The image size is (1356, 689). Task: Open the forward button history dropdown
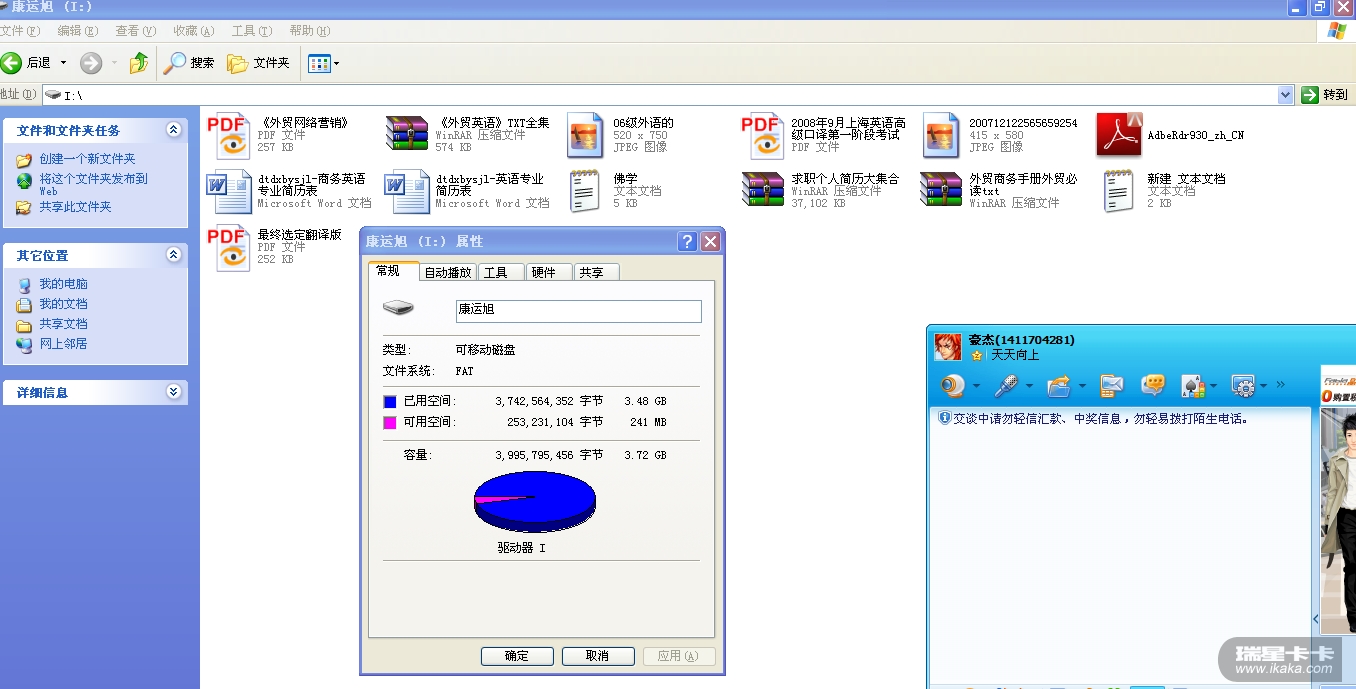click(114, 63)
